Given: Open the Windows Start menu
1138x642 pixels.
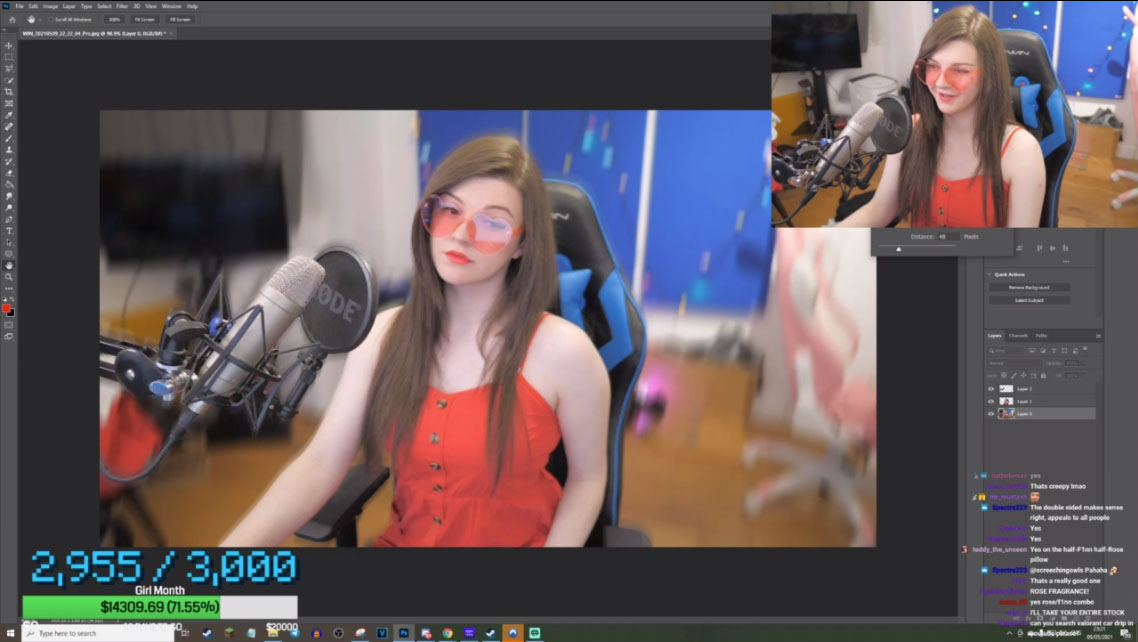Looking at the screenshot, I should point(10,633).
